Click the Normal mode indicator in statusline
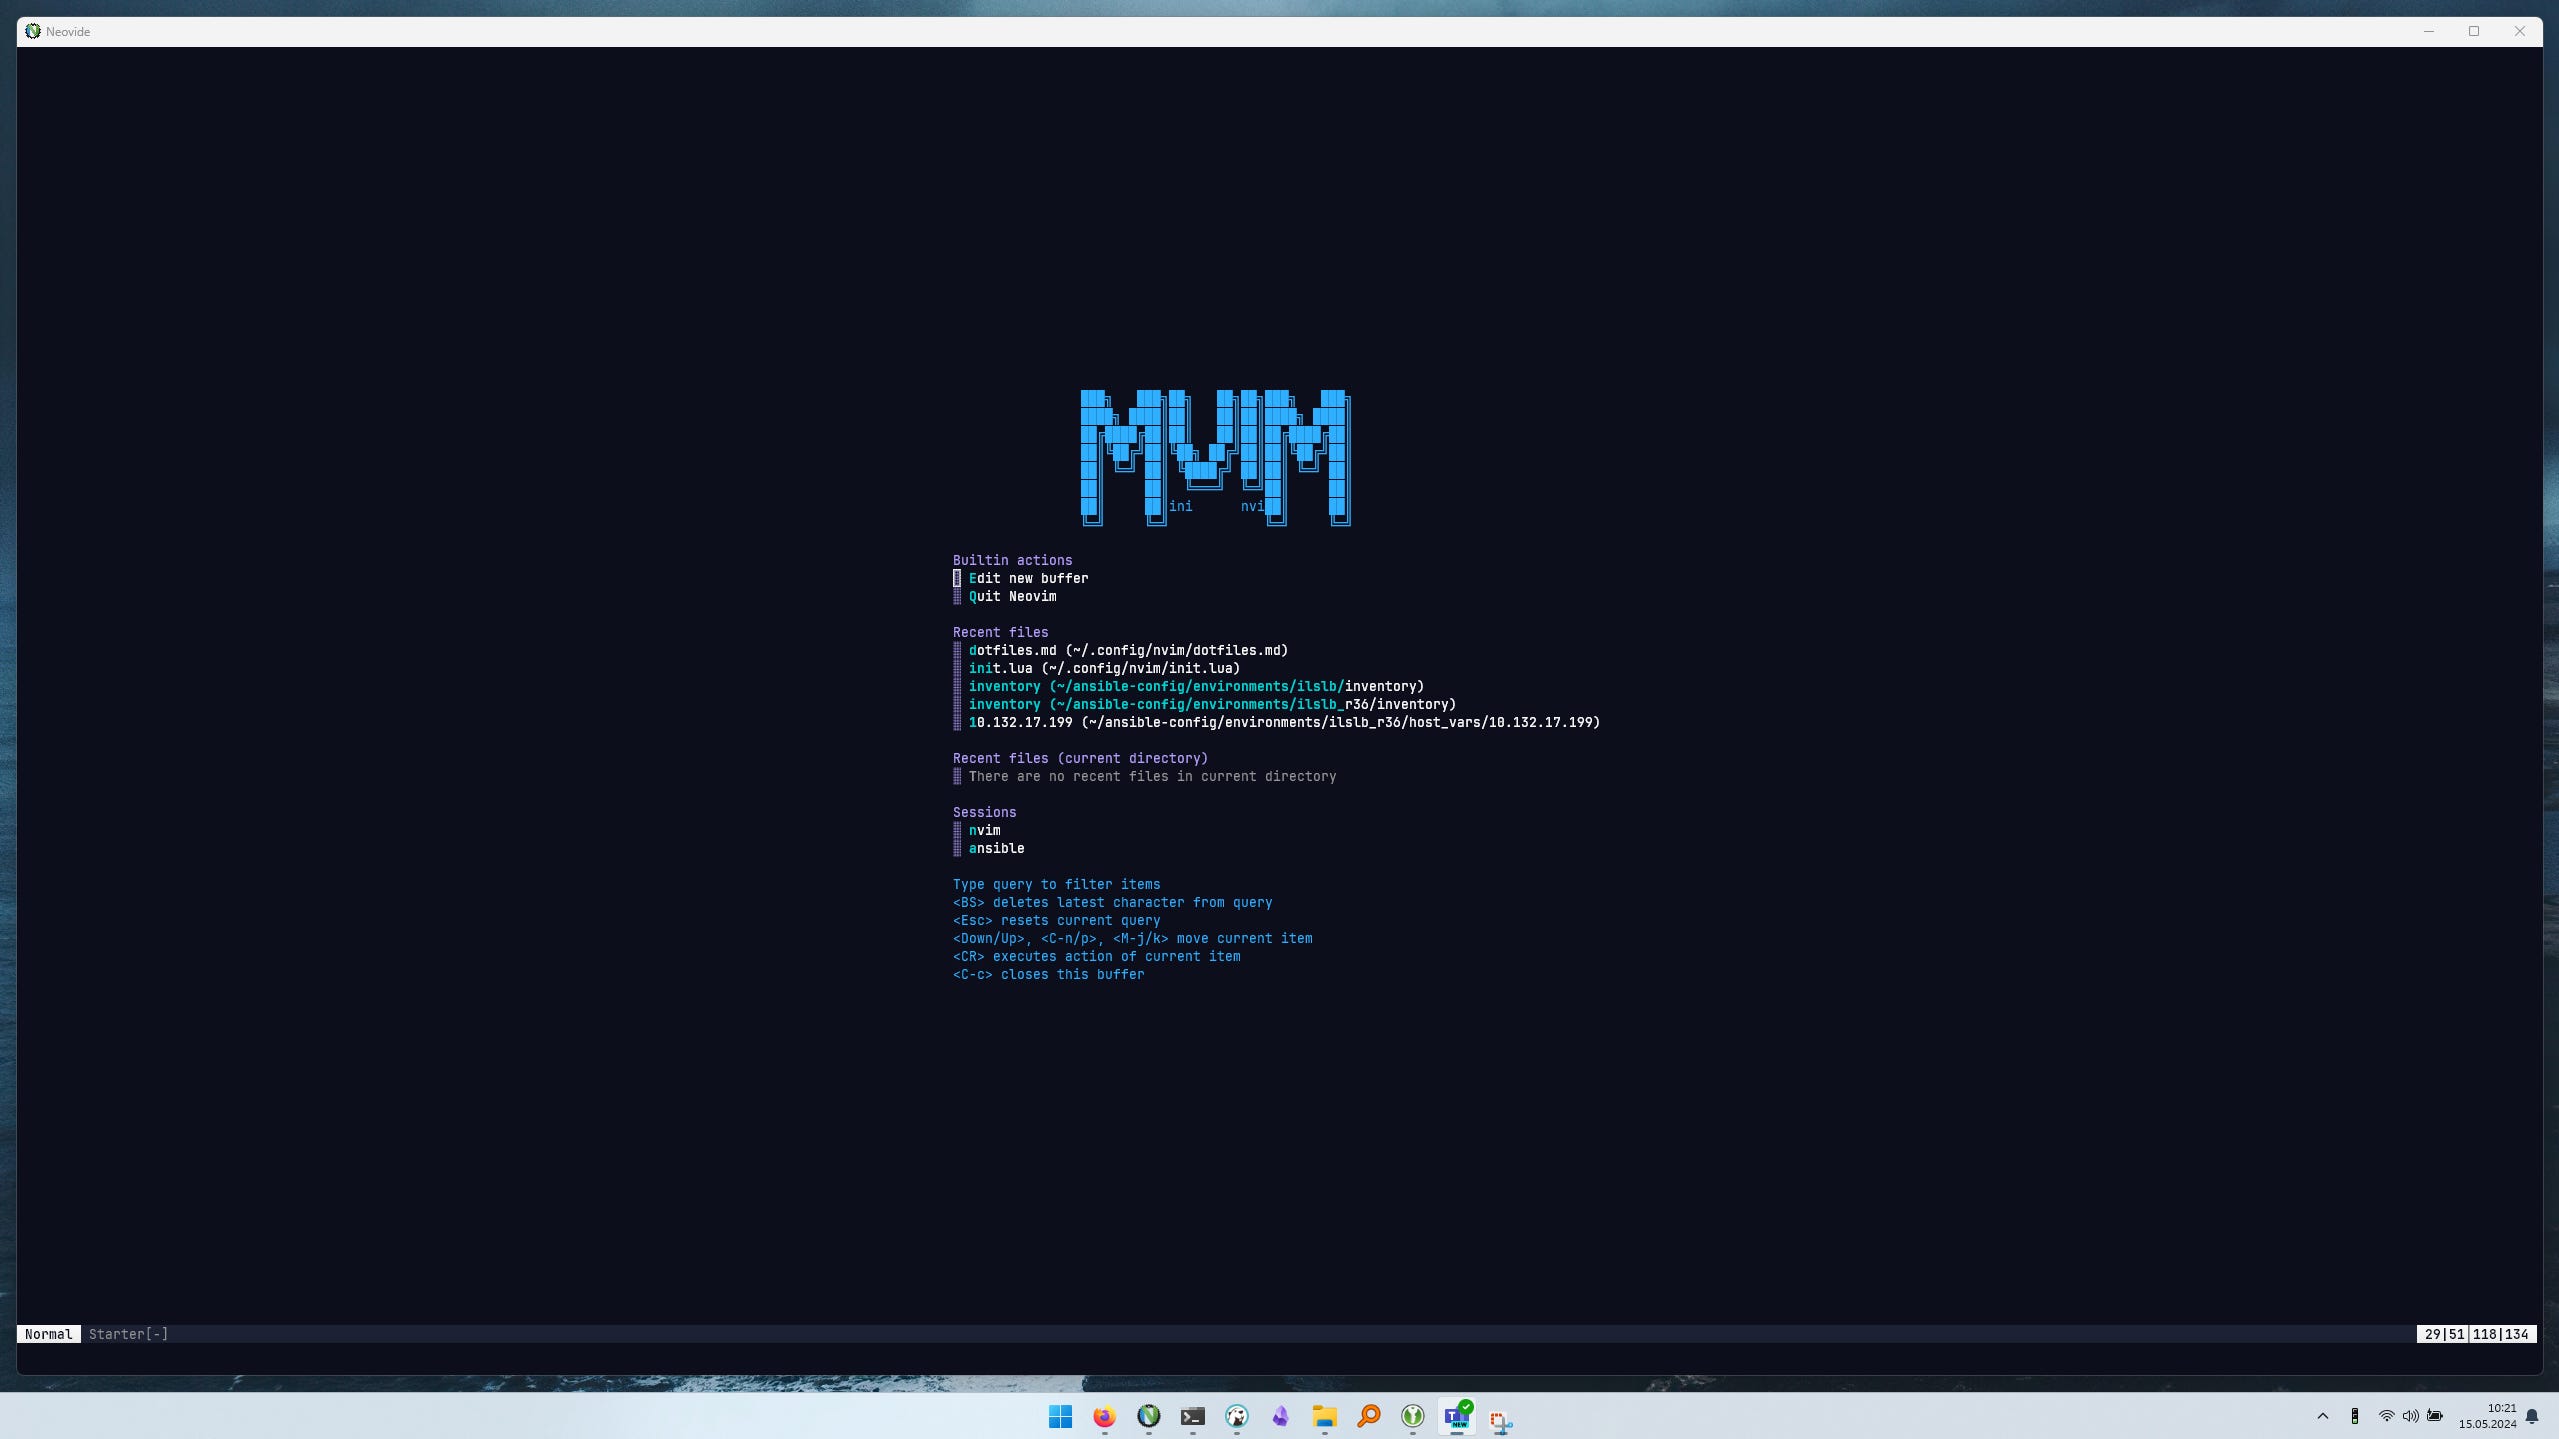Viewport: 2559px width, 1439px height. coord(48,1334)
